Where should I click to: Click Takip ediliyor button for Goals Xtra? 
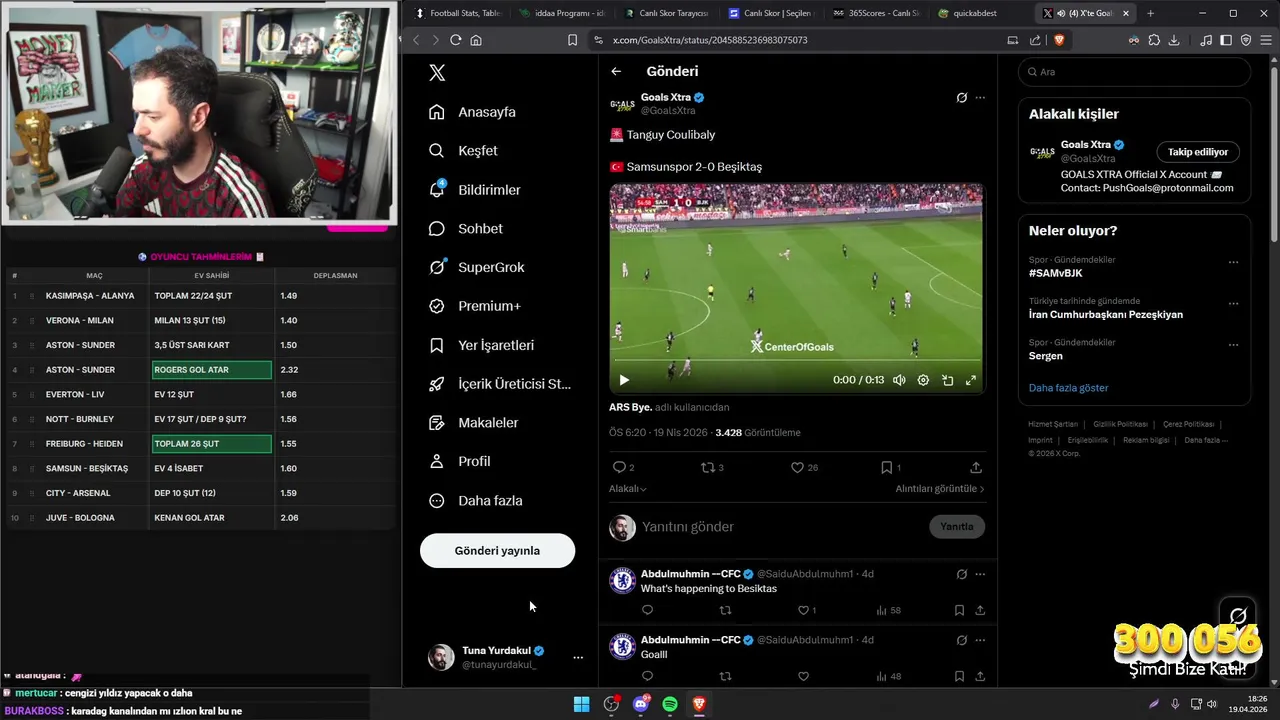click(1198, 152)
